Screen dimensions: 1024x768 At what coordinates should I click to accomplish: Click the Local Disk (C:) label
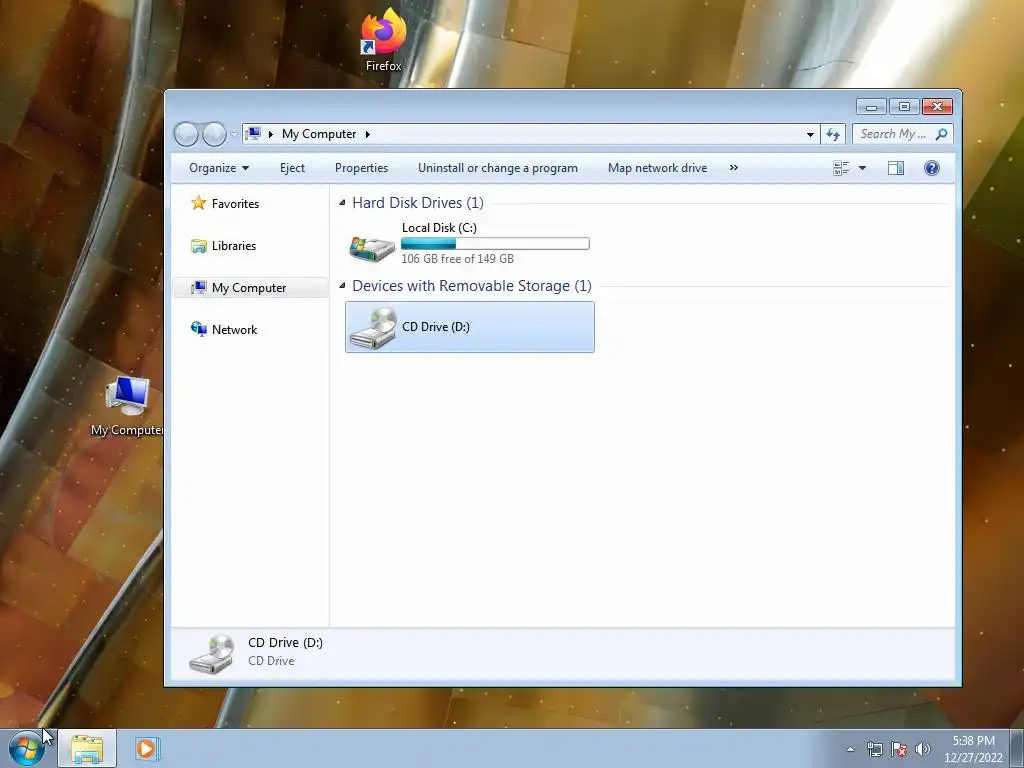439,228
